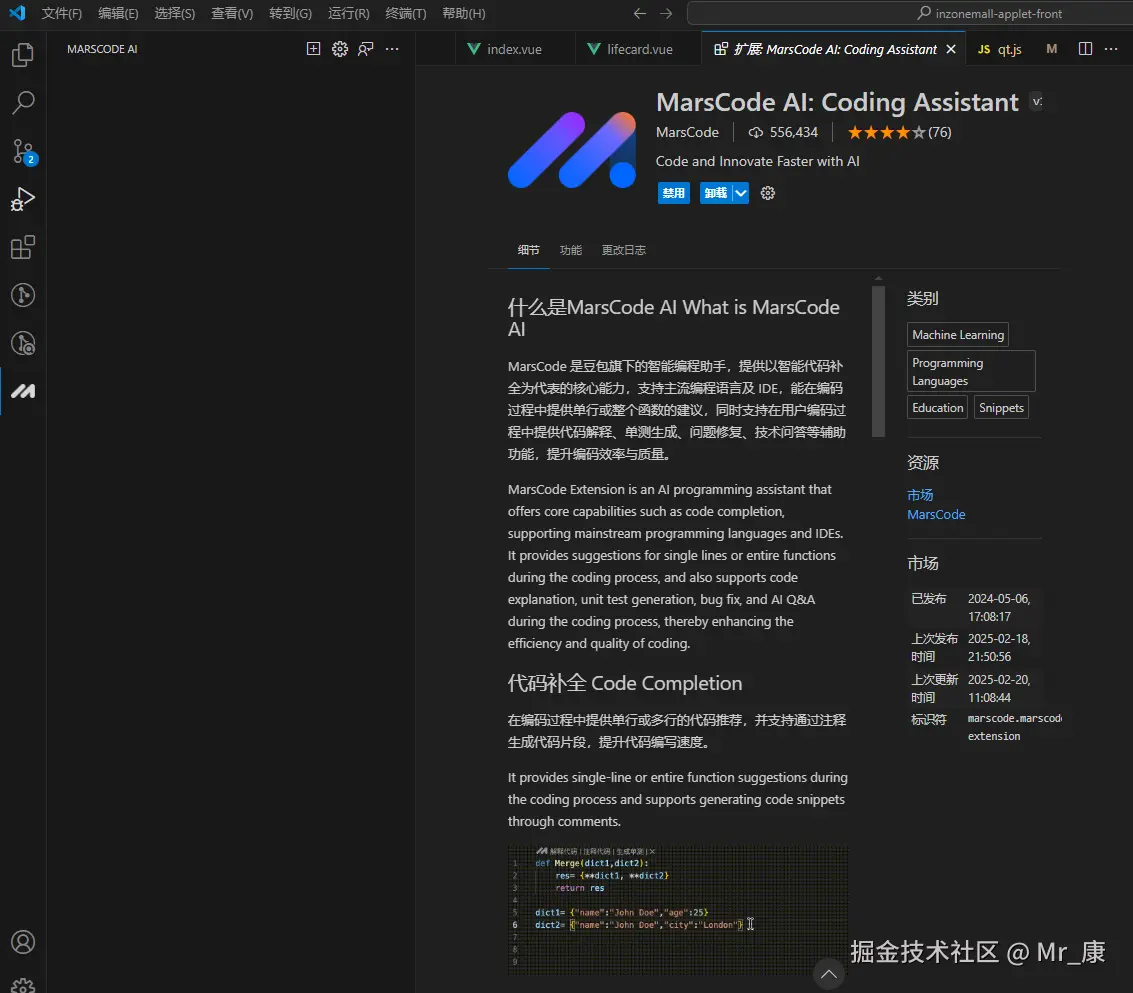The height and width of the screenshot is (993, 1133).
Task: Click the extension manage gear beside Uninstall
Action: (768, 193)
